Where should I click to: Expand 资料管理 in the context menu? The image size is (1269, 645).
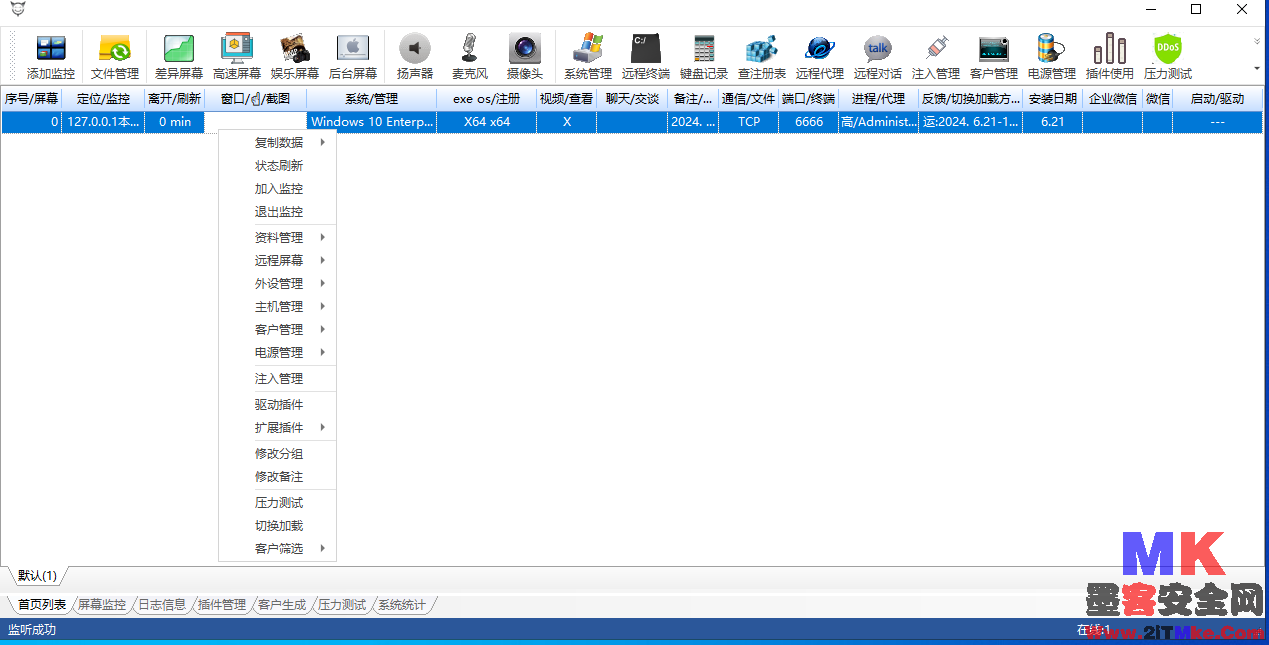[279, 237]
